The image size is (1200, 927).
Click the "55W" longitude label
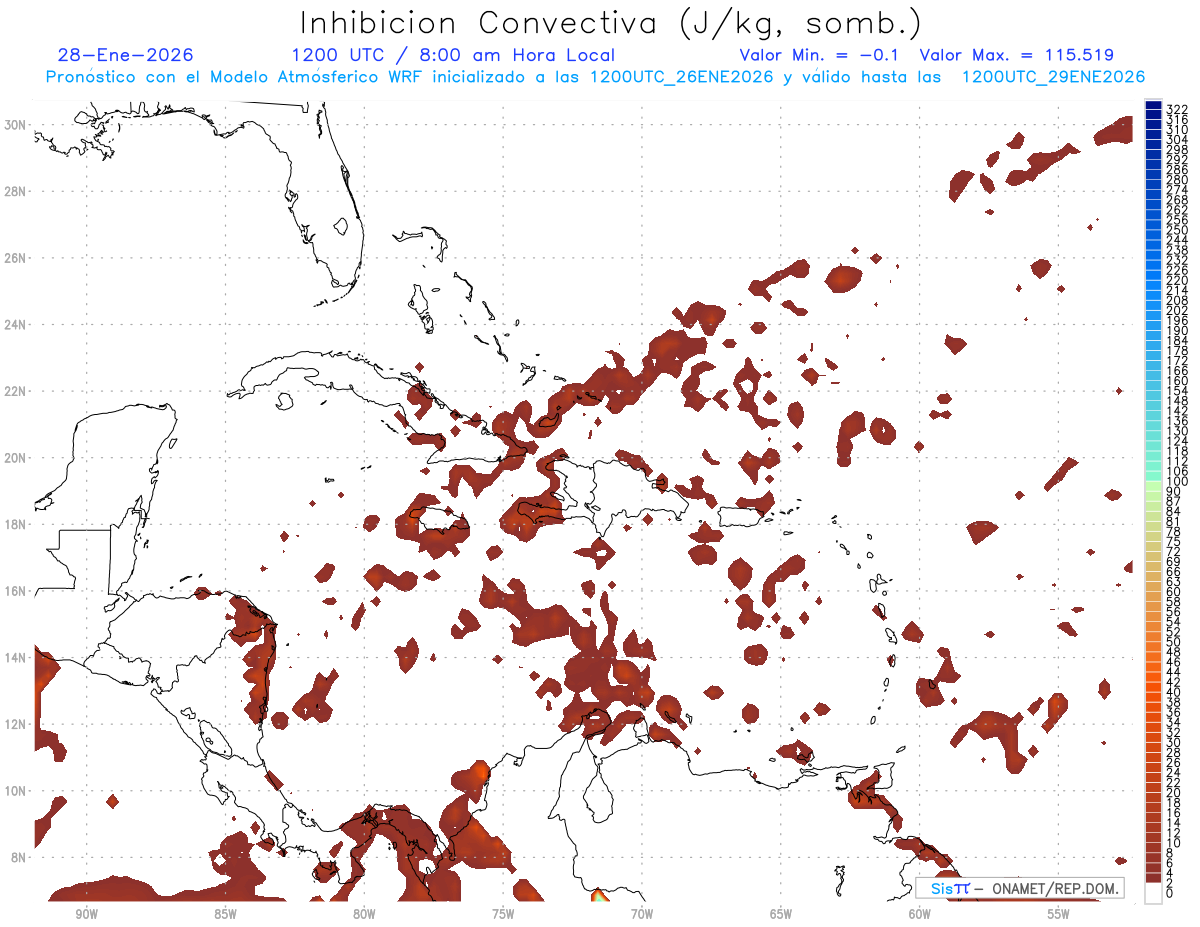click(x=1059, y=914)
